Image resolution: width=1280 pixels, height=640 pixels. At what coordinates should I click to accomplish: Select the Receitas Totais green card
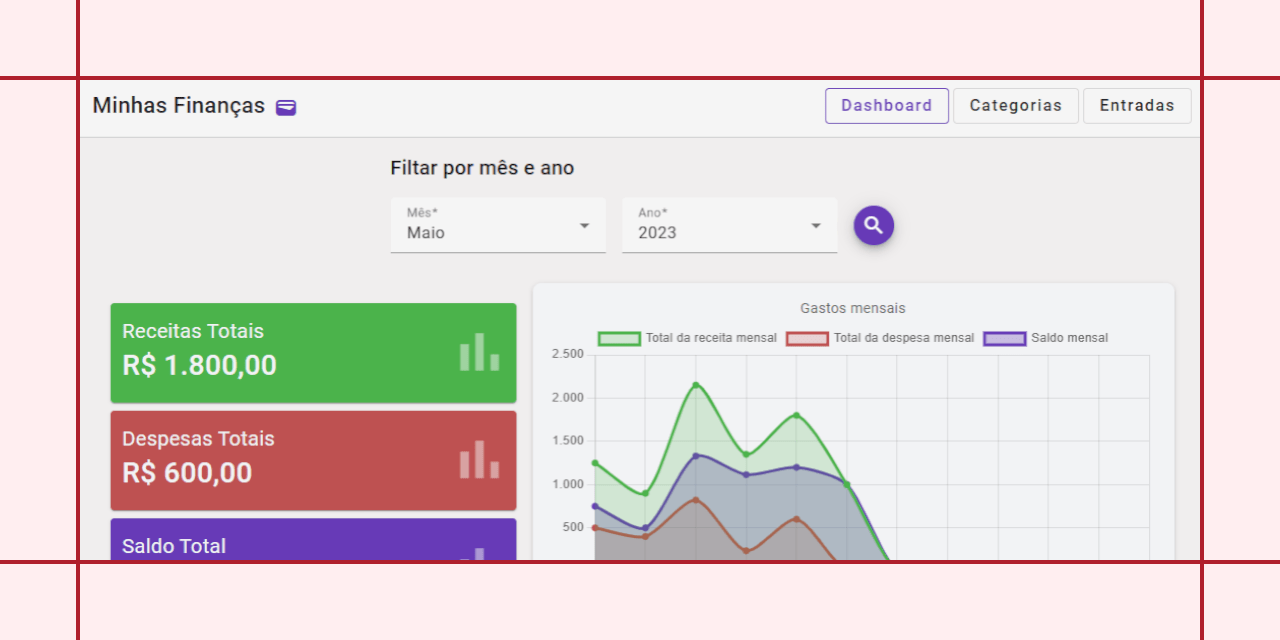313,353
